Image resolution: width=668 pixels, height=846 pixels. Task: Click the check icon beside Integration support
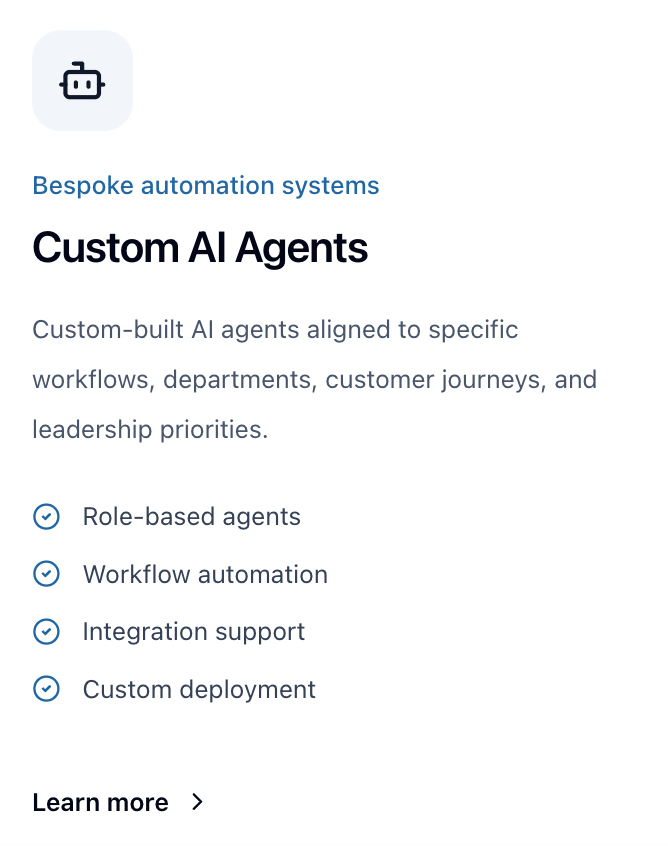click(47, 632)
